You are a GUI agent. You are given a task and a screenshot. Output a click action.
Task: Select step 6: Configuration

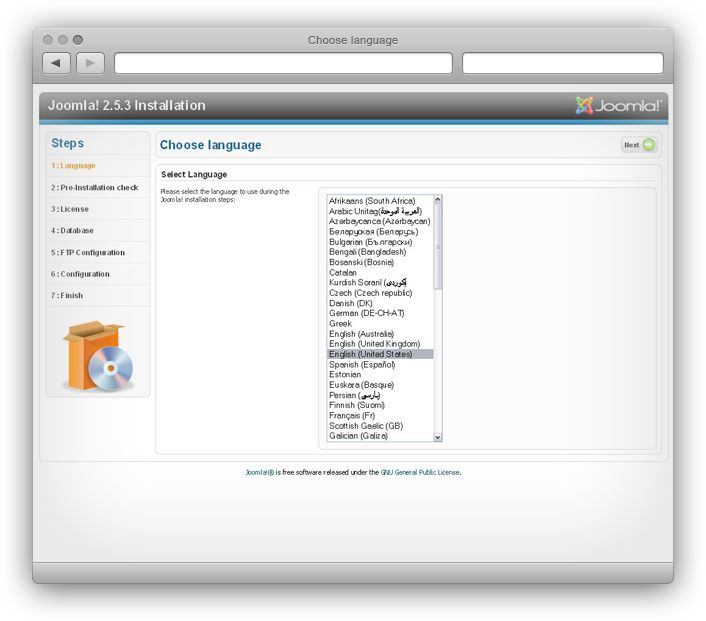80,274
